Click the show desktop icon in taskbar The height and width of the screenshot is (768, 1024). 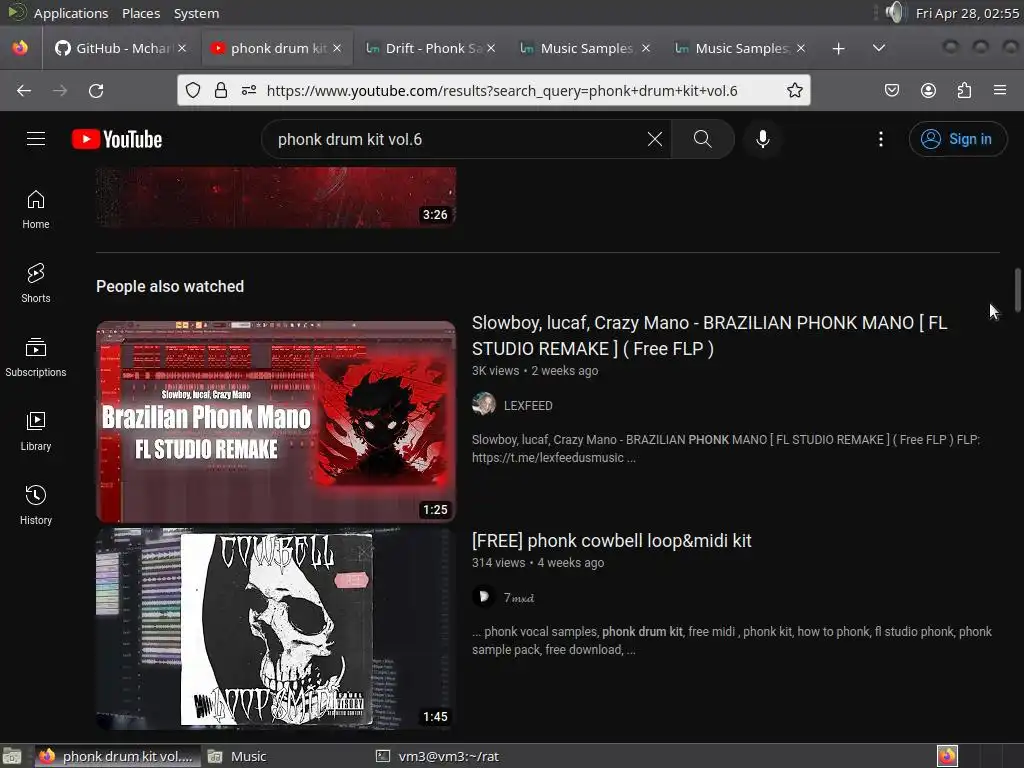point(12,756)
